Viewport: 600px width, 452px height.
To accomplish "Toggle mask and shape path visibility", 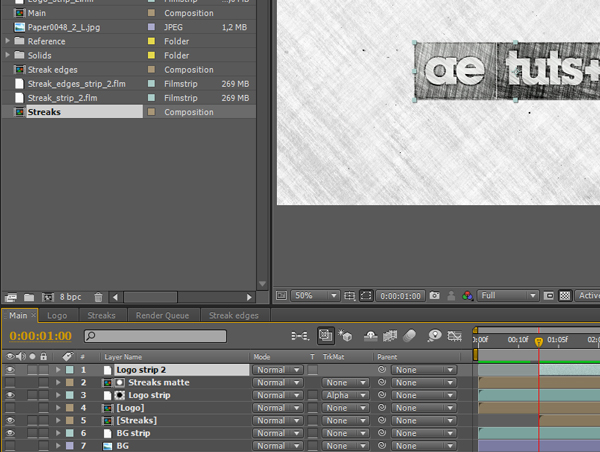I will pos(366,295).
